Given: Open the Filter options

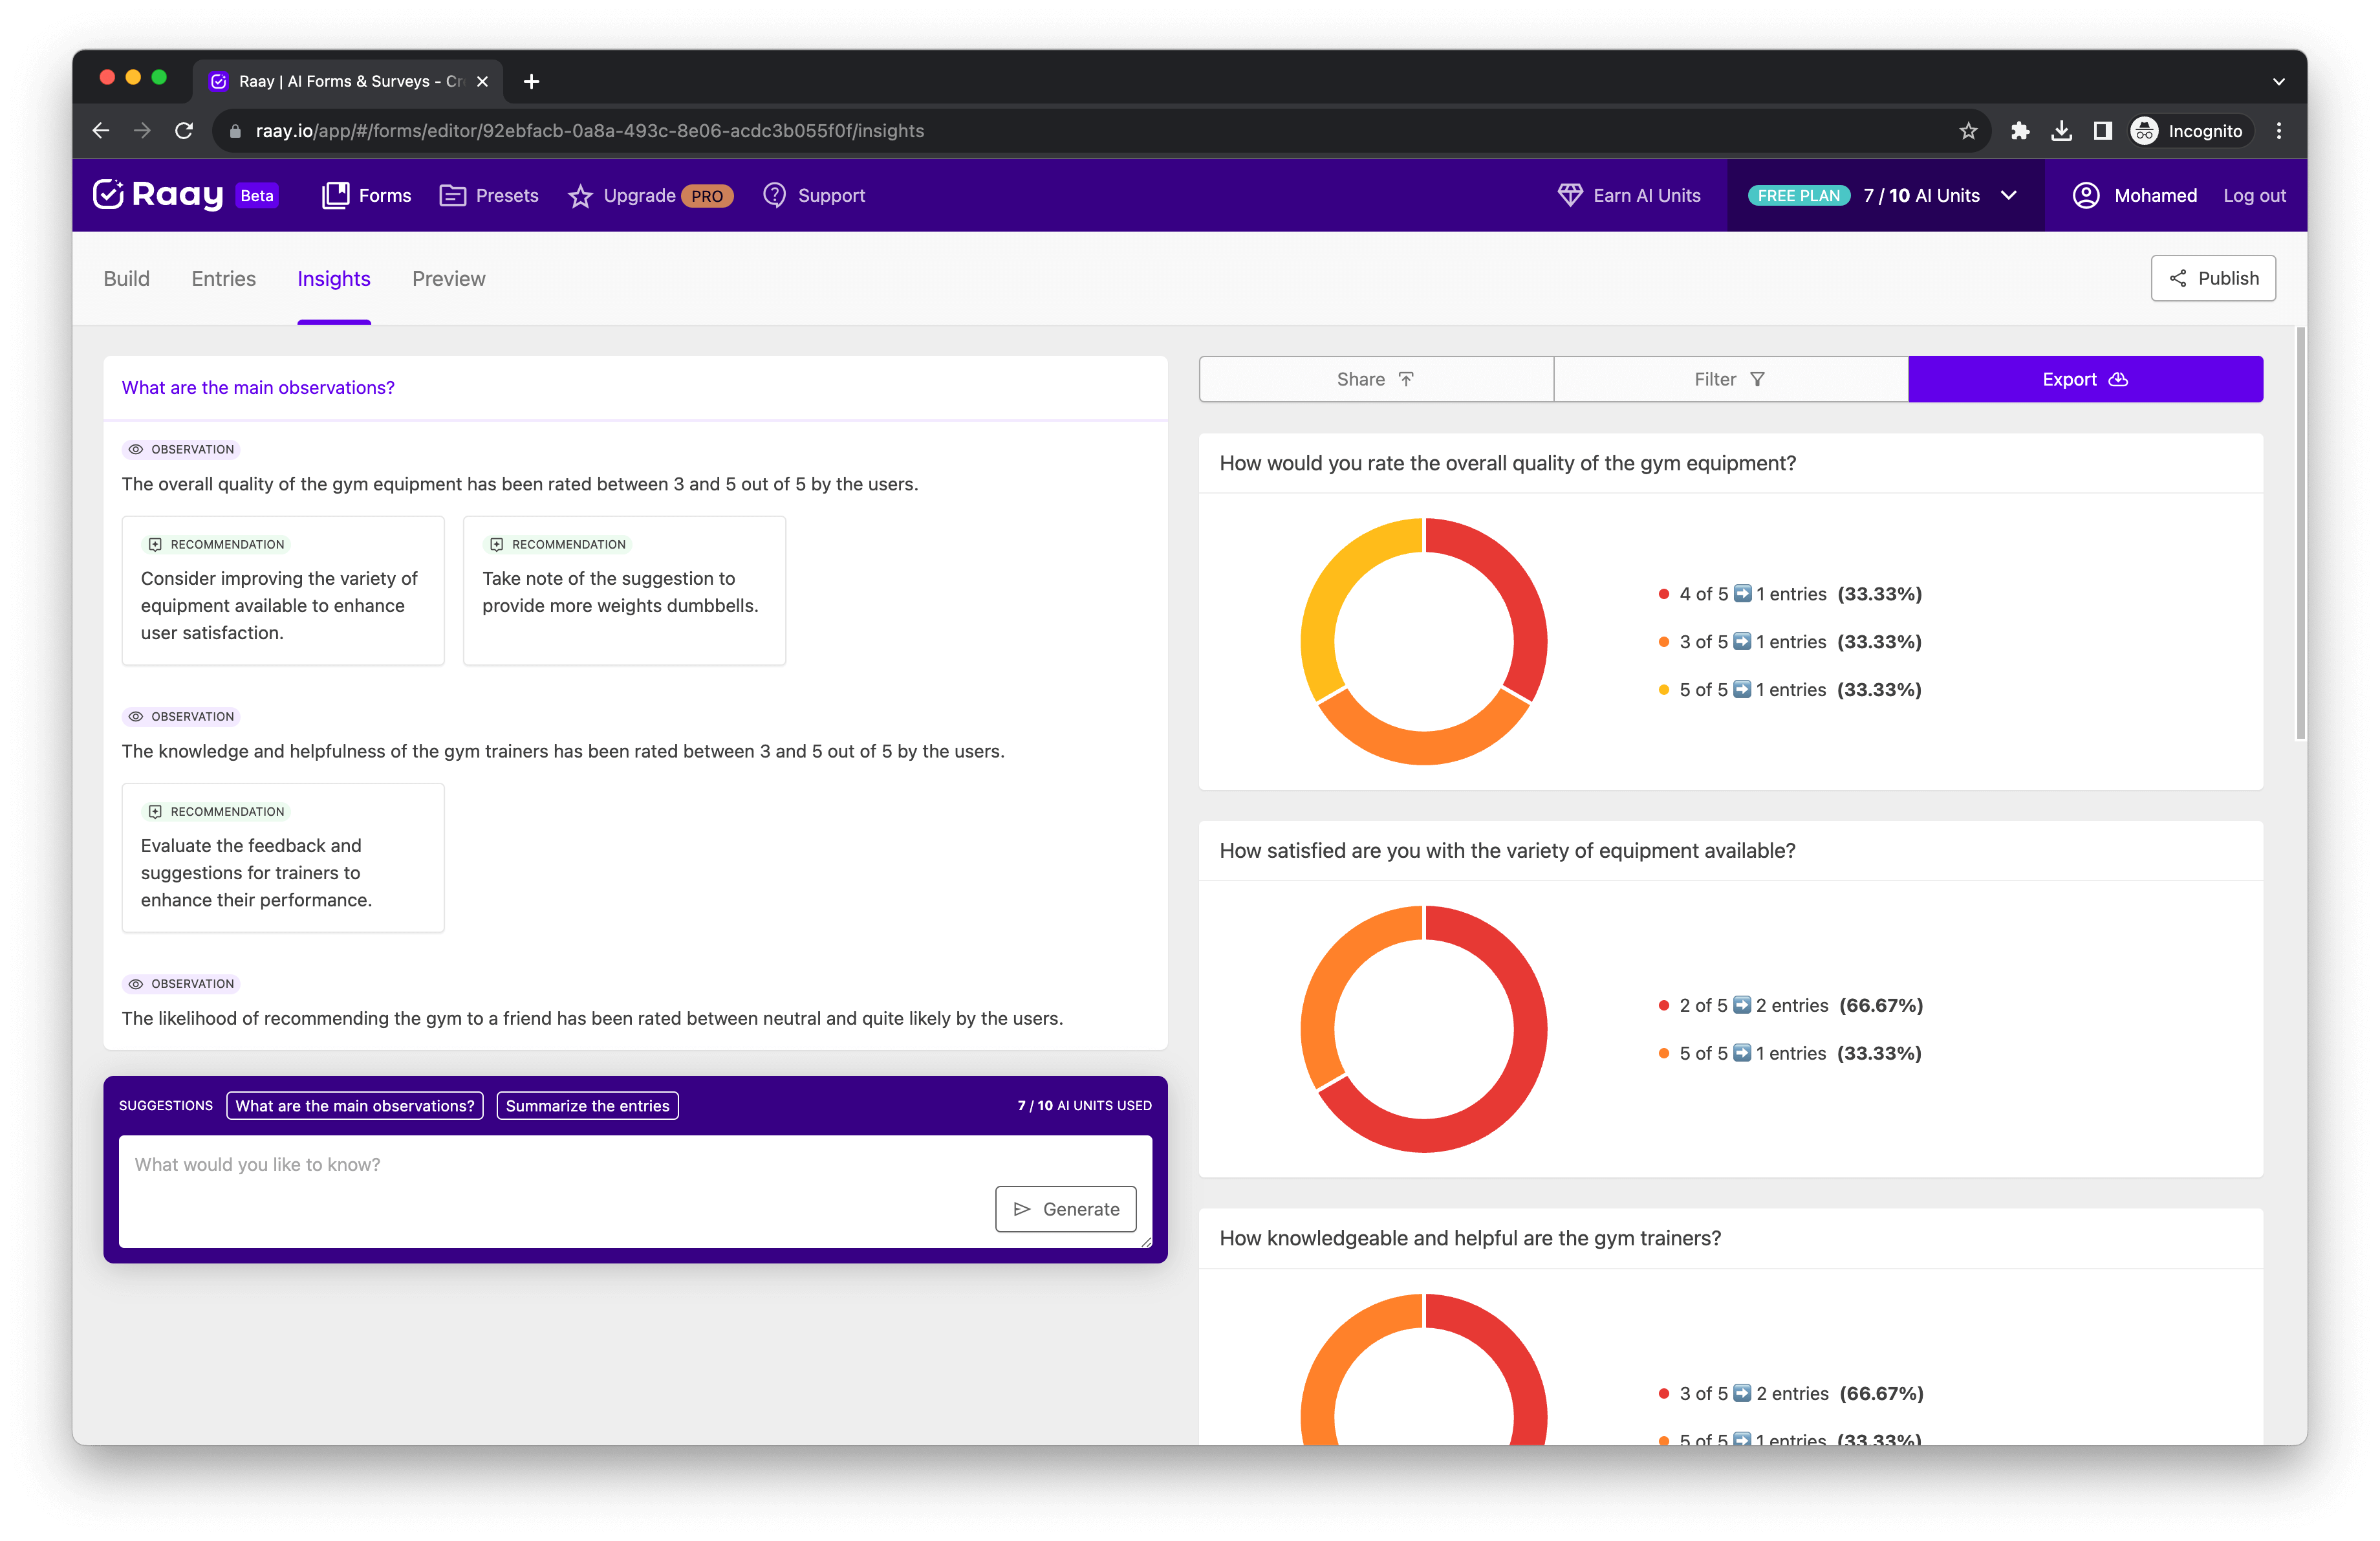Looking at the screenshot, I should tap(1730, 379).
